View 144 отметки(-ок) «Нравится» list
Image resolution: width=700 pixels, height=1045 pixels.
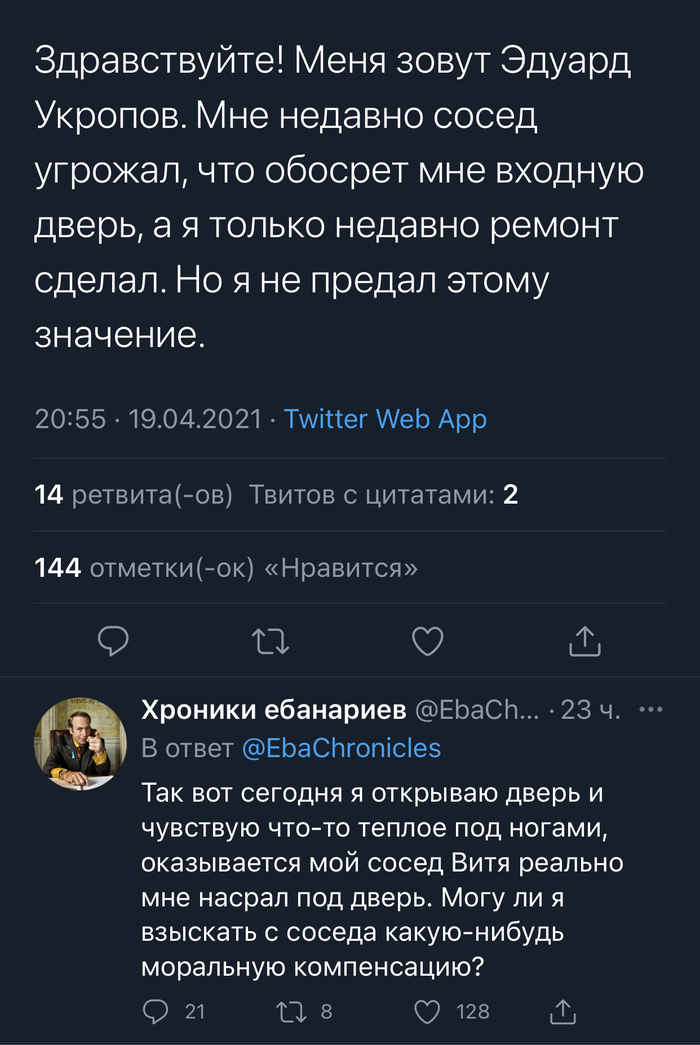point(226,568)
